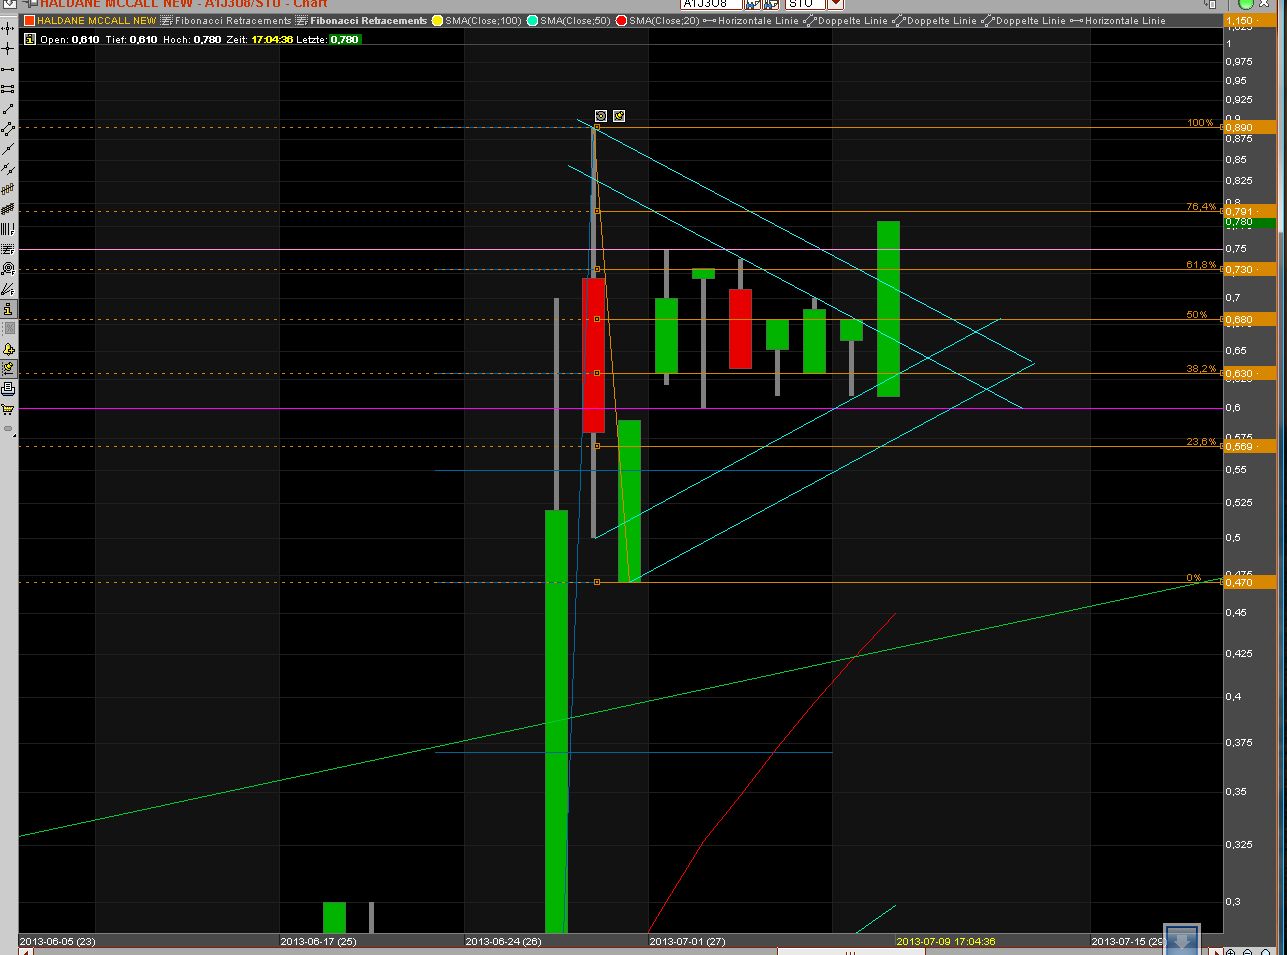This screenshot has width=1287, height=955.
Task: Click the cyan SMA 50 color dot
Action: pyautogui.click(x=532, y=20)
